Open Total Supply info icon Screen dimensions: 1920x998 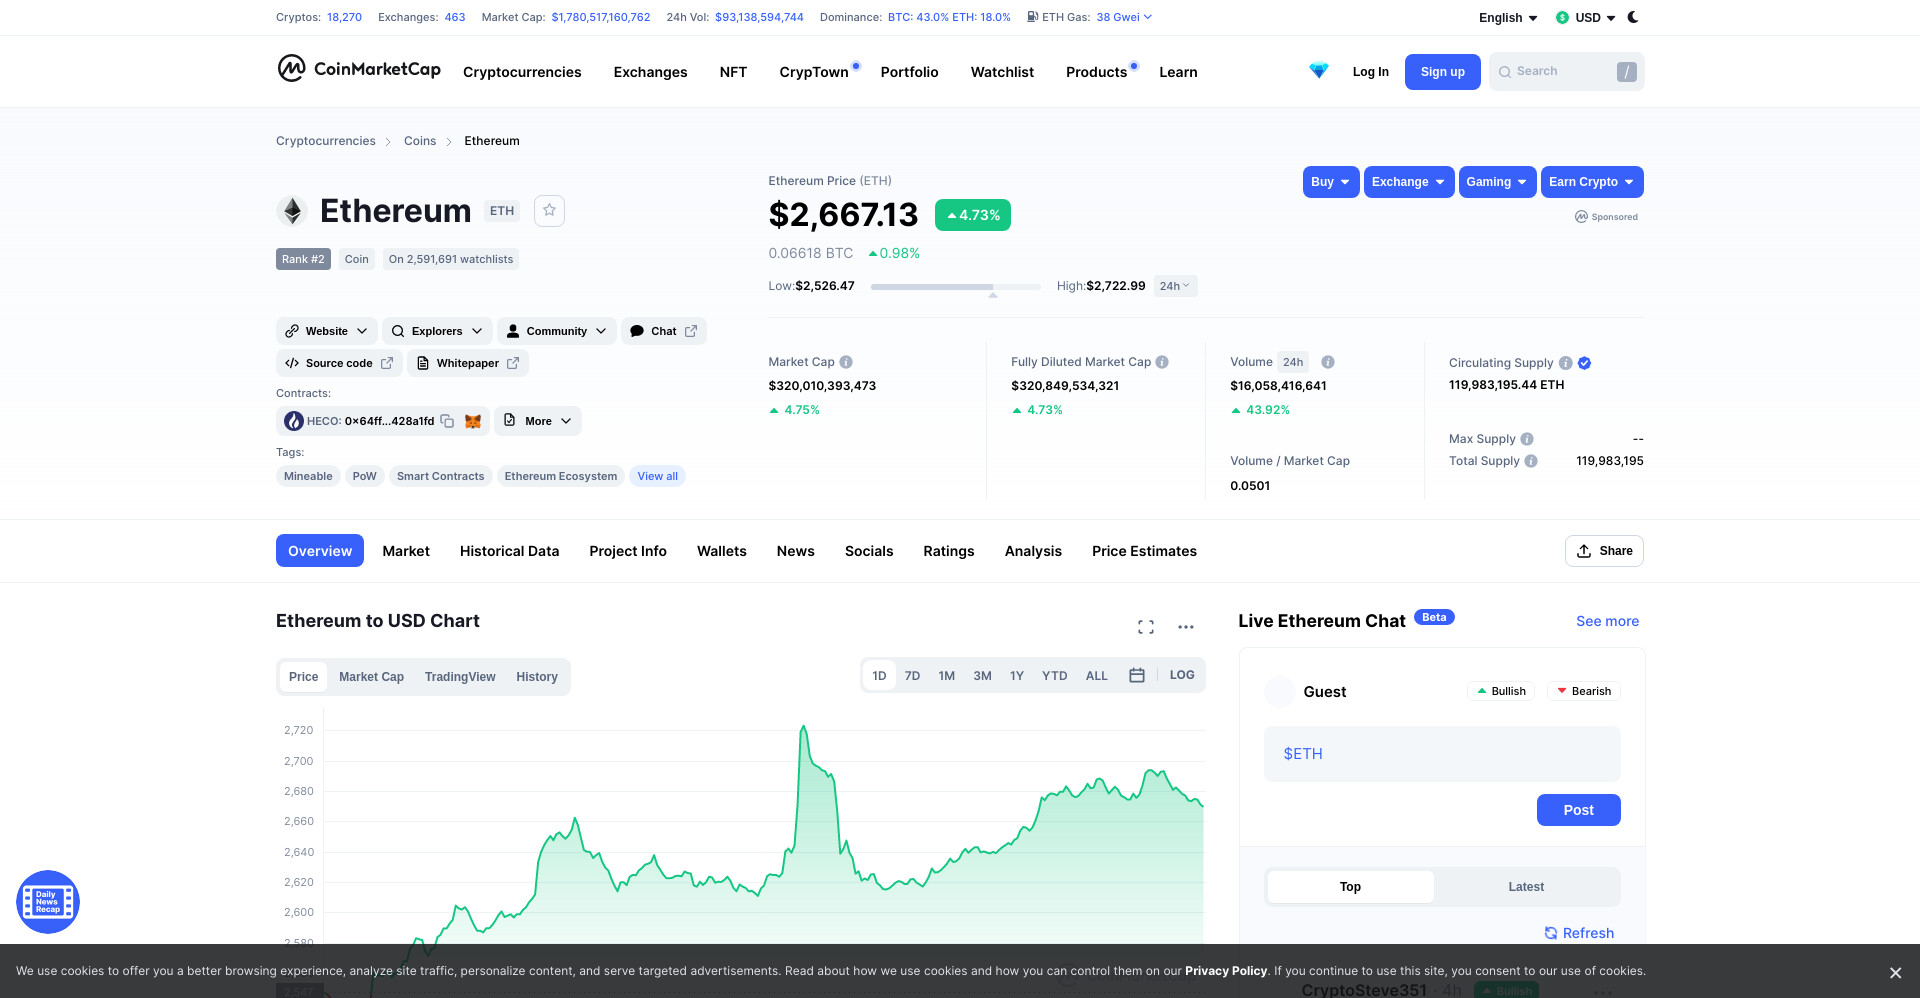point(1531,461)
